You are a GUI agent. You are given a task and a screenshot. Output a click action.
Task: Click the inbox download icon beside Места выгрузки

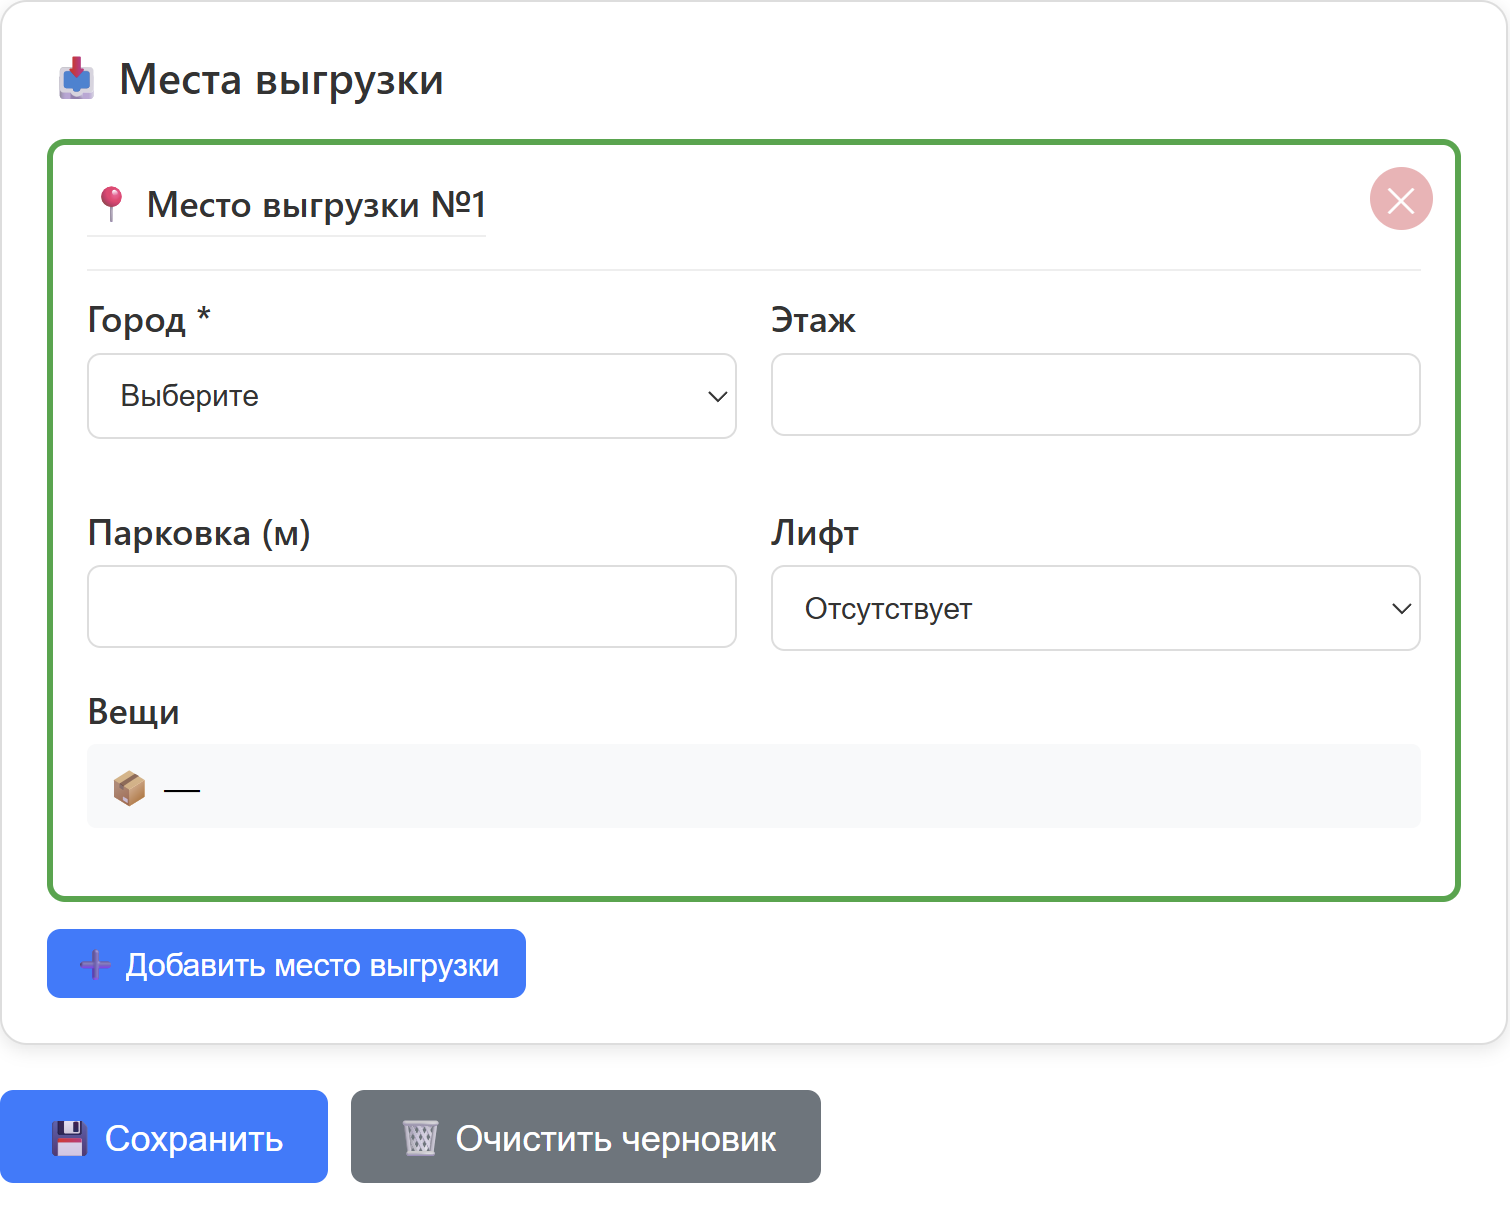tap(76, 79)
